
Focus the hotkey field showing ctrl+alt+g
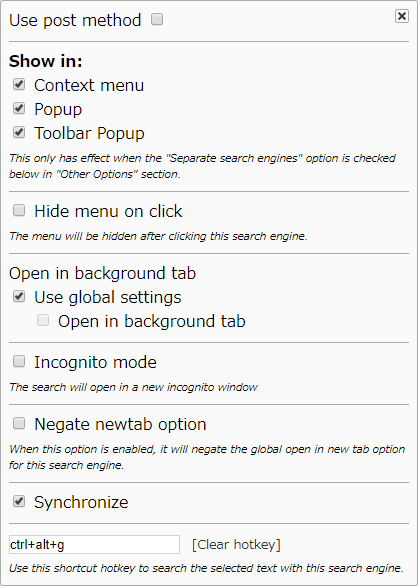(94, 545)
